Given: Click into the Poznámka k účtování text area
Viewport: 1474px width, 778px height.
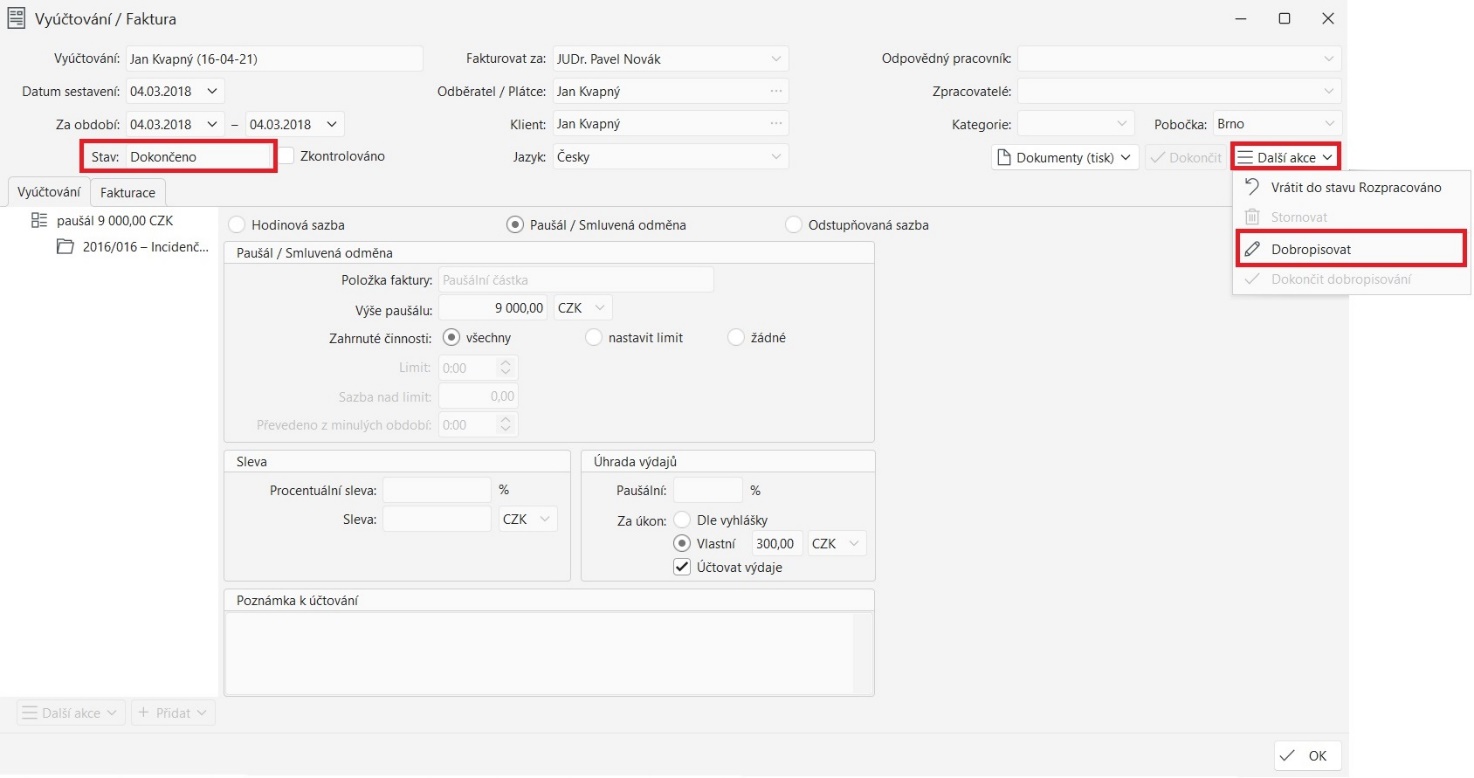Looking at the screenshot, I should (x=540, y=652).
